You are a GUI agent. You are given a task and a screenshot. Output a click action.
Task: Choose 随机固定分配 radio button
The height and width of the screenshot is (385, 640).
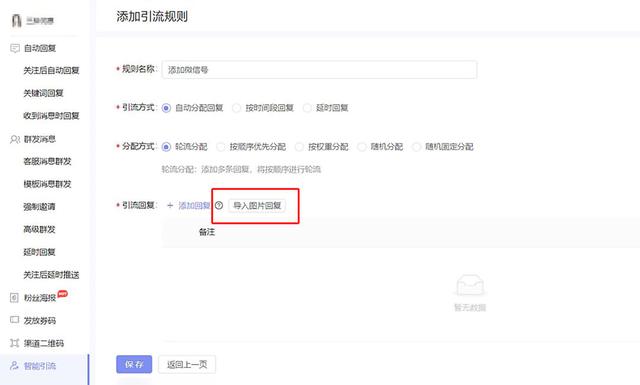click(x=416, y=147)
